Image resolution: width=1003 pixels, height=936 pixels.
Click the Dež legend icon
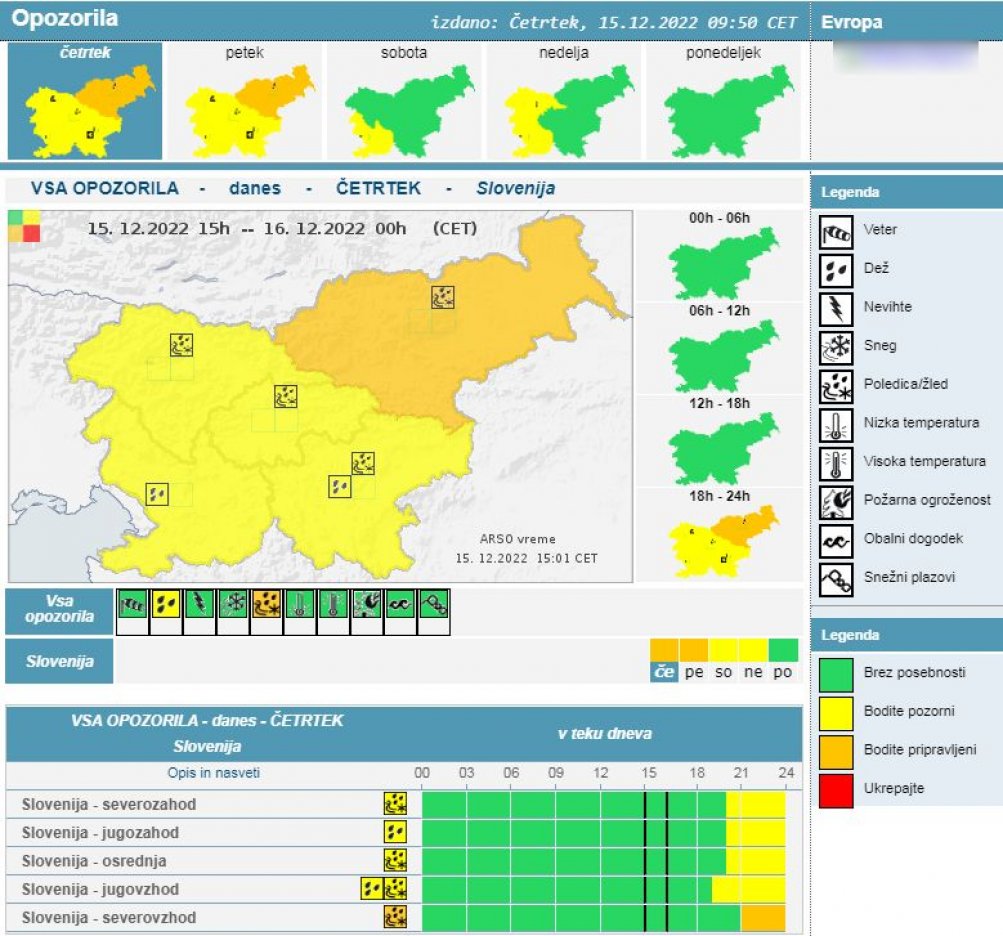pos(835,271)
